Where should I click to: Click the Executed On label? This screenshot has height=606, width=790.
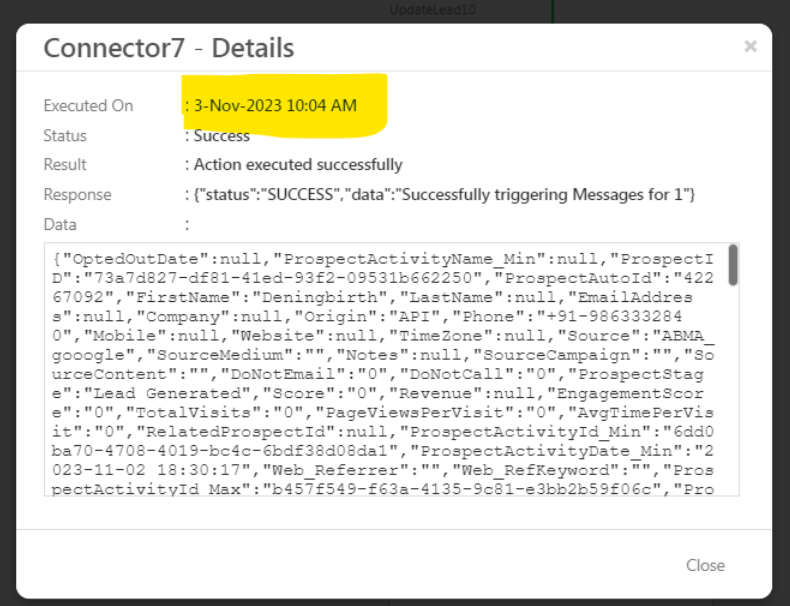click(x=88, y=106)
